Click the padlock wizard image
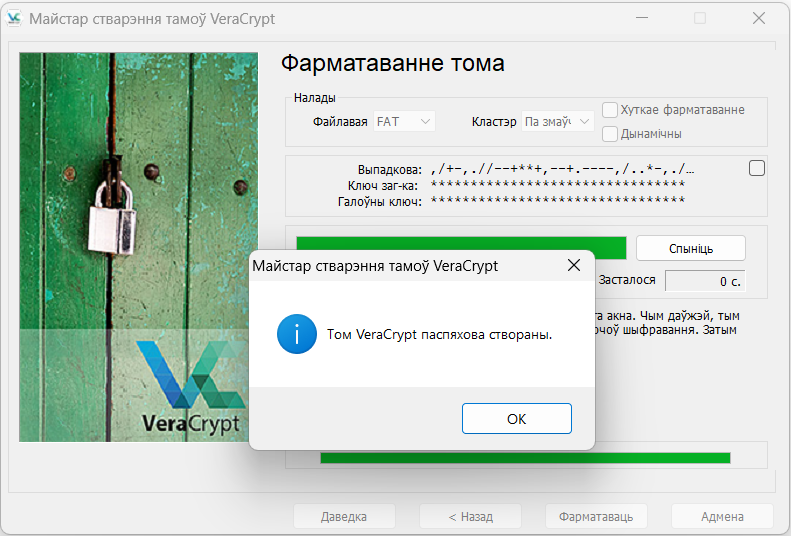The image size is (791, 536). click(139, 247)
